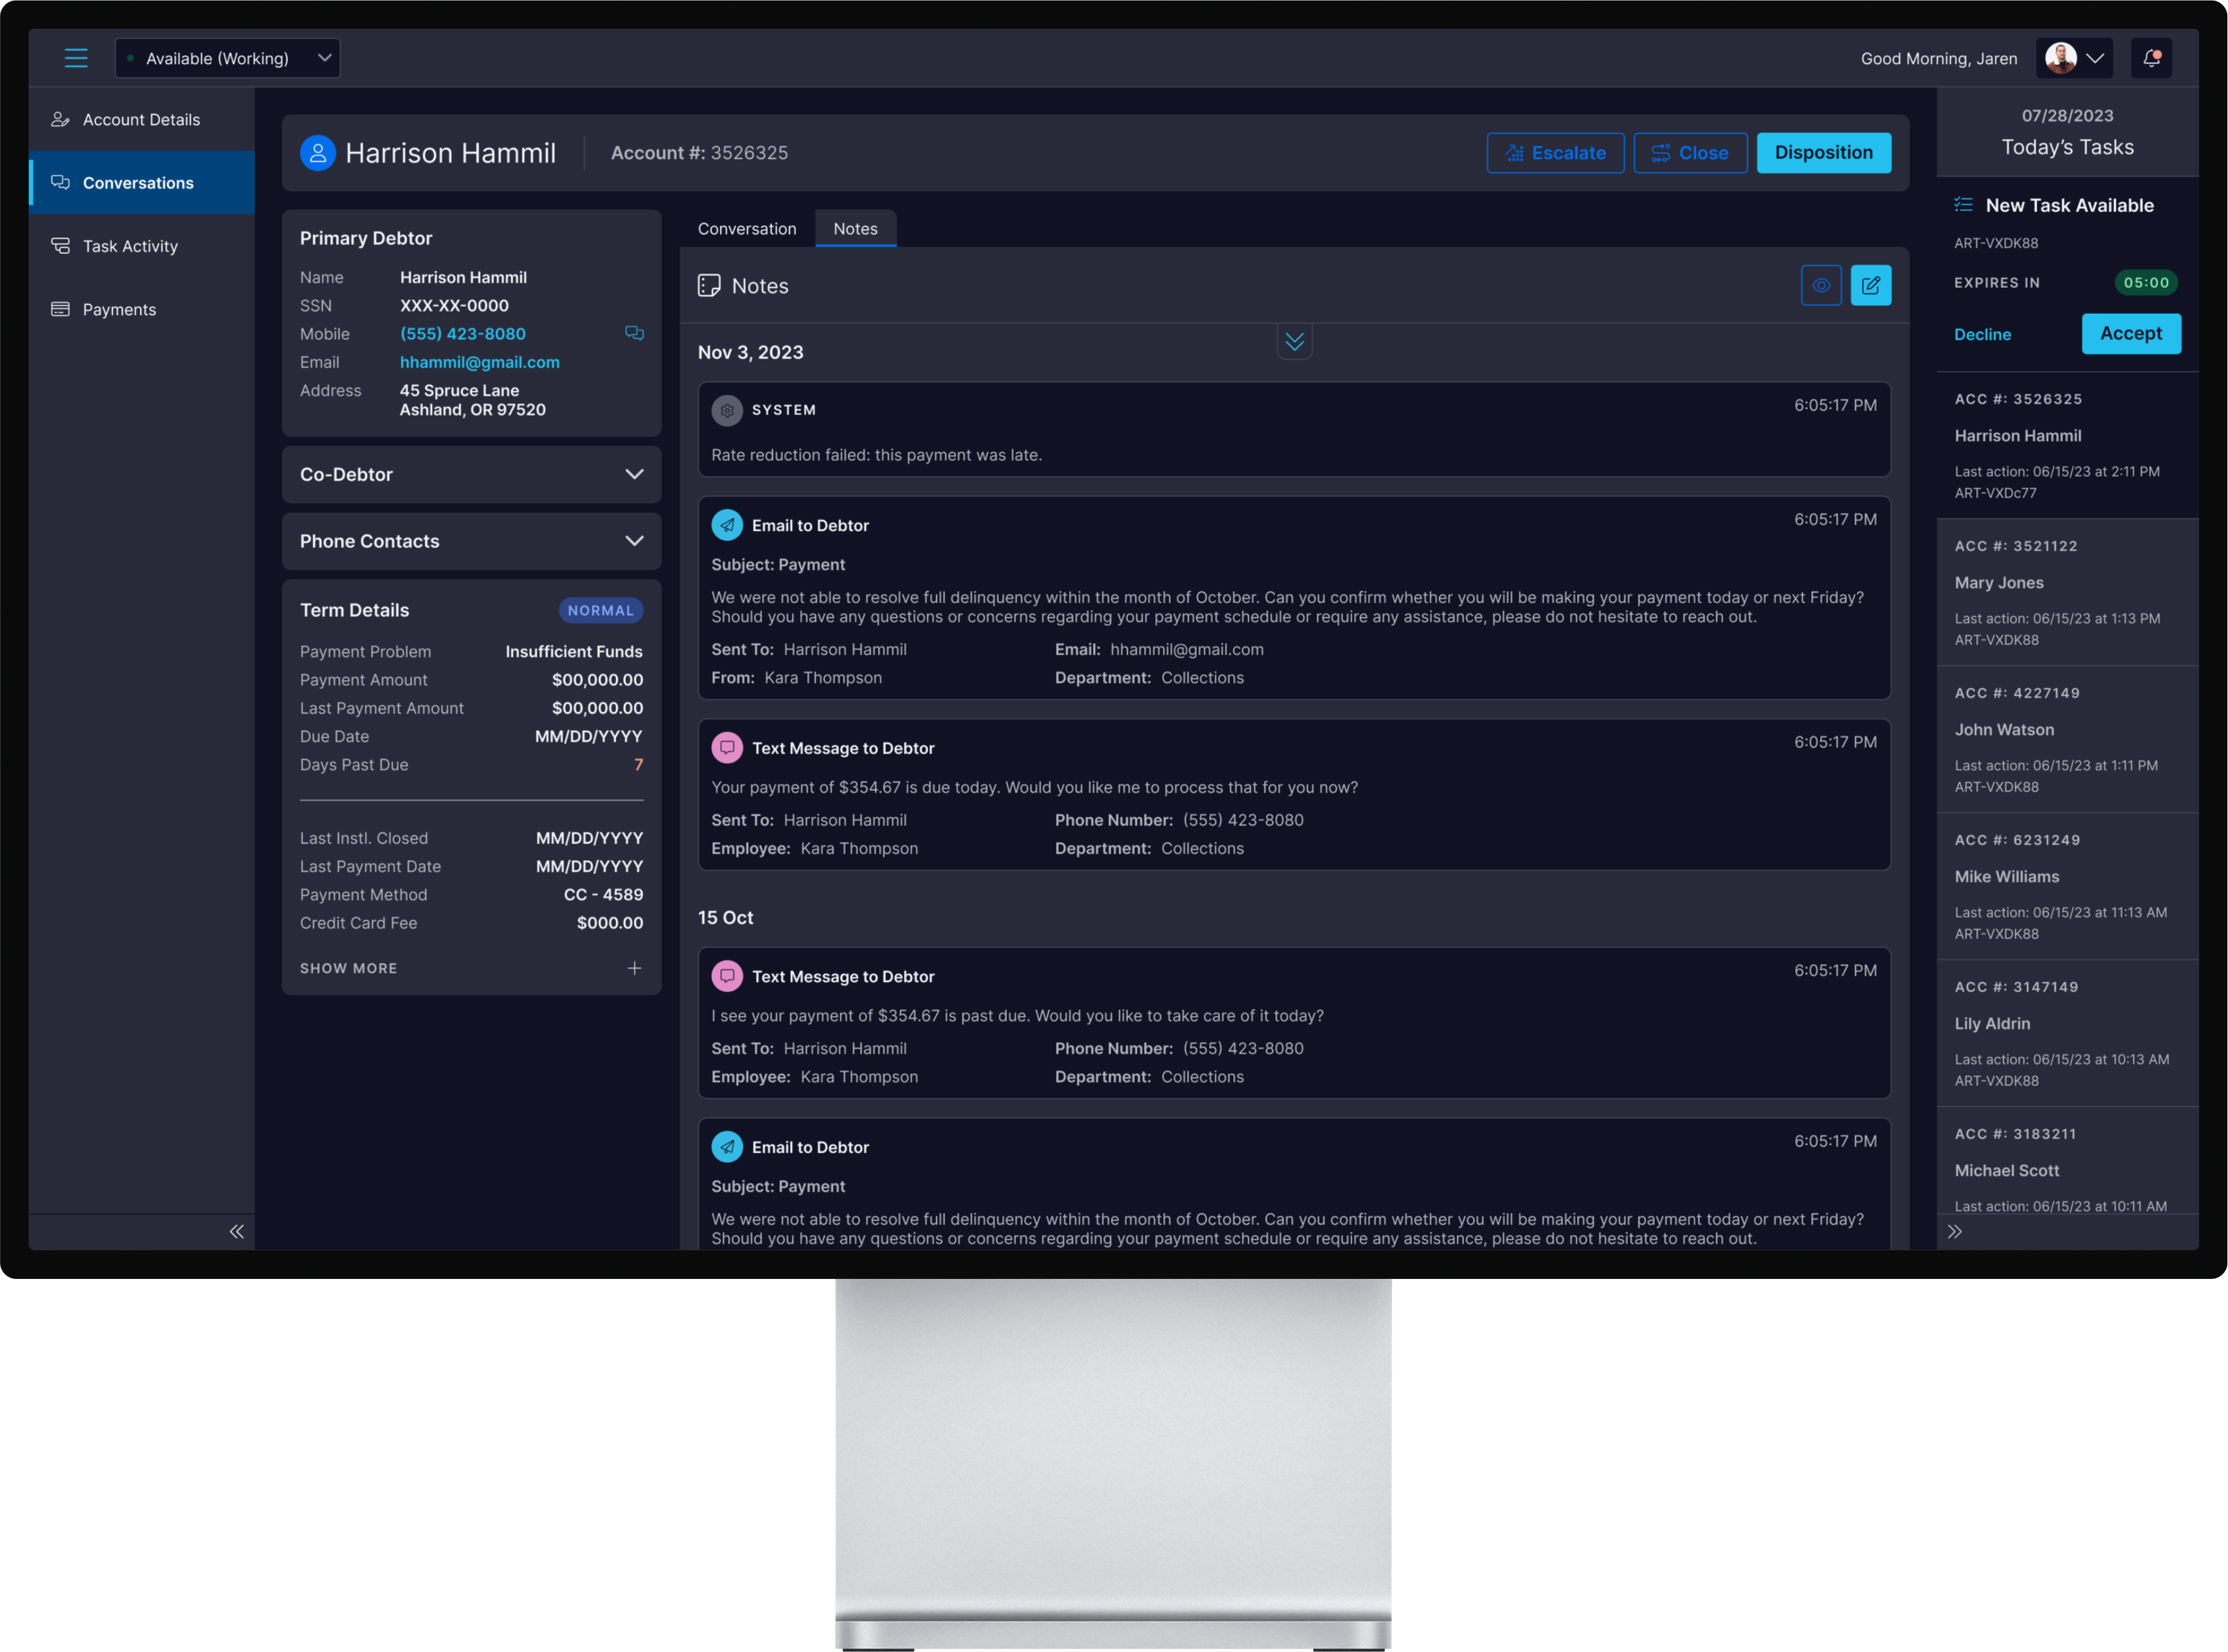Expand the tasks panel double-arrow icon
Viewport: 2228px width, 1652px height.
[1955, 1232]
